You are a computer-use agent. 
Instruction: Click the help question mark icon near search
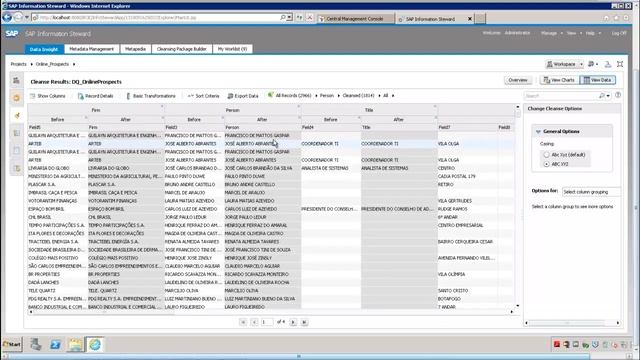tap(618, 95)
